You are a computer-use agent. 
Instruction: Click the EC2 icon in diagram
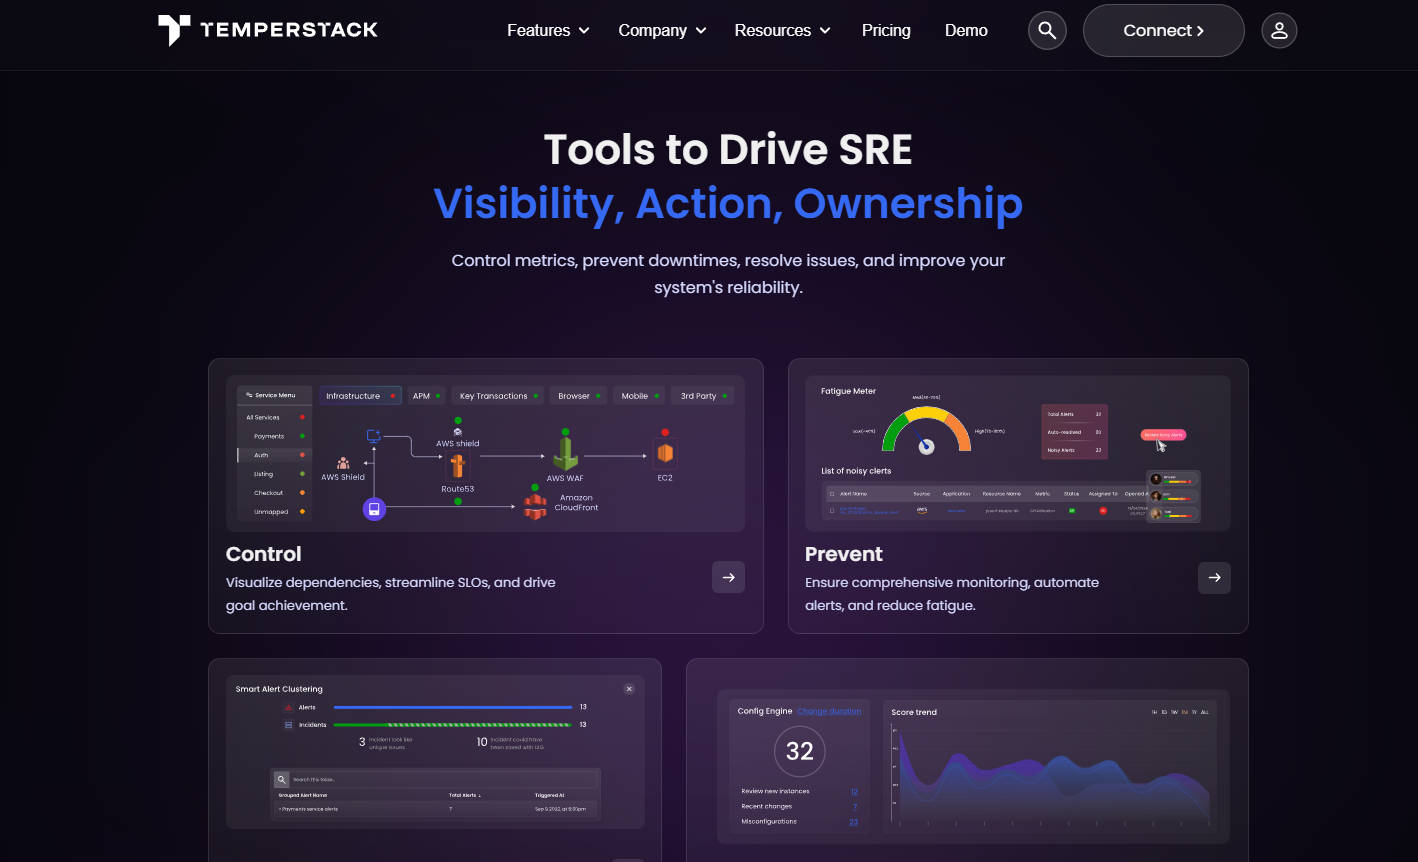pos(665,454)
